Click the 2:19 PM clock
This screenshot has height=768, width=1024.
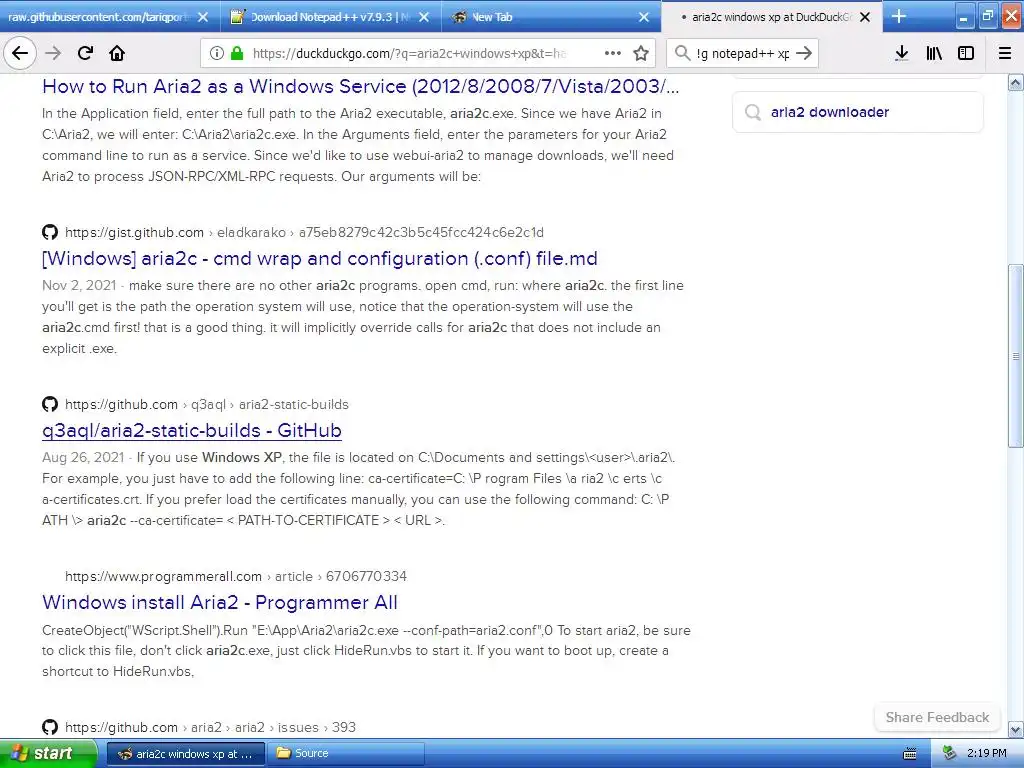(x=986, y=753)
